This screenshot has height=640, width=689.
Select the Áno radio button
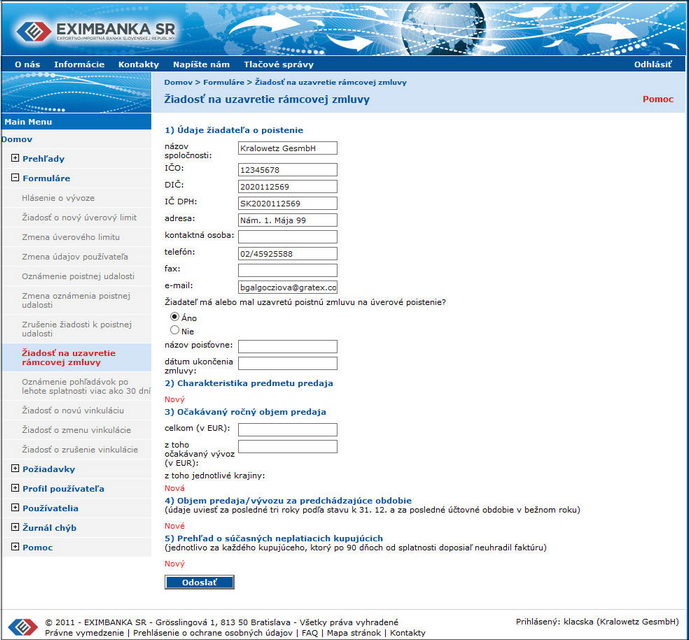(x=174, y=316)
